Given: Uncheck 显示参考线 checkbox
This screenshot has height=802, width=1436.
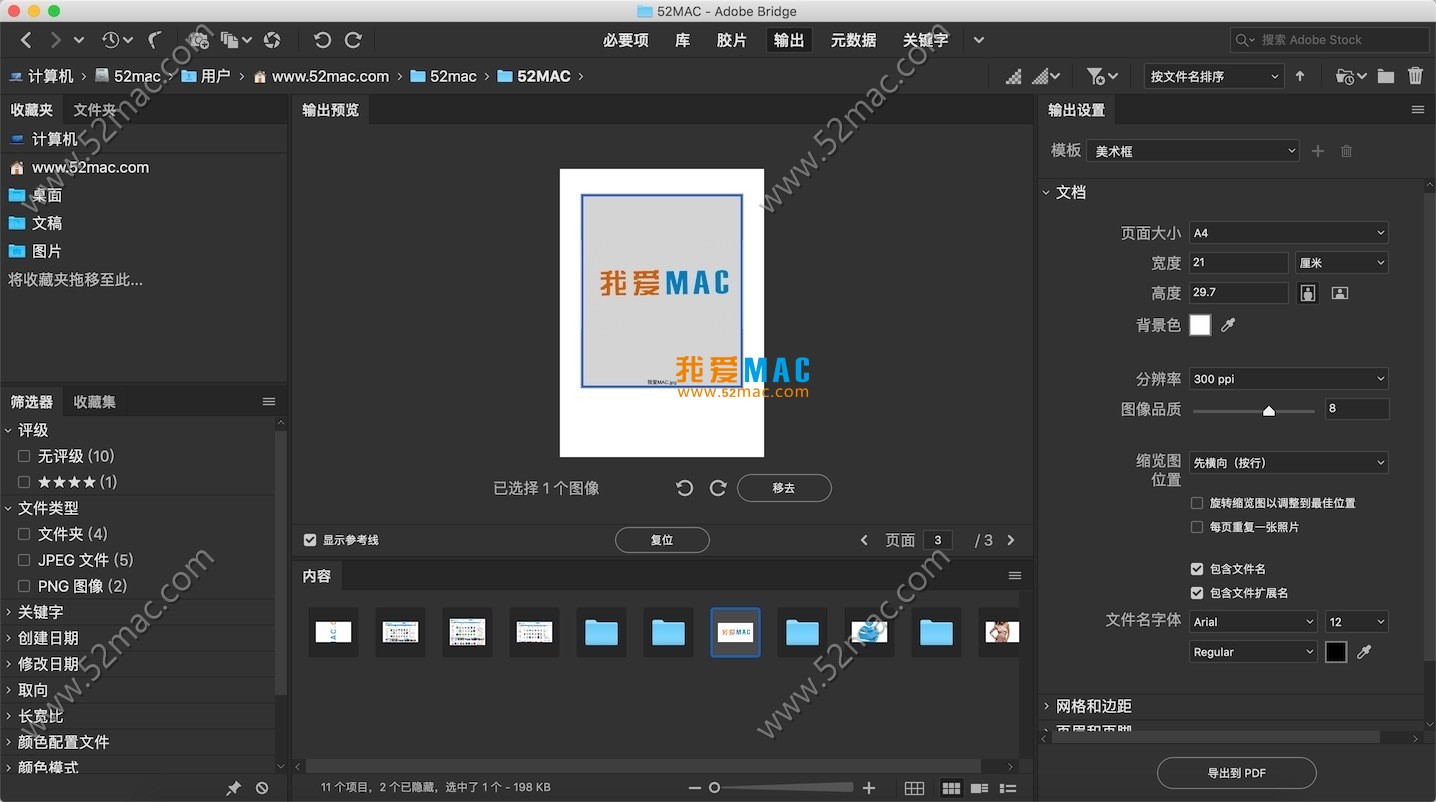Looking at the screenshot, I should pyautogui.click(x=310, y=540).
